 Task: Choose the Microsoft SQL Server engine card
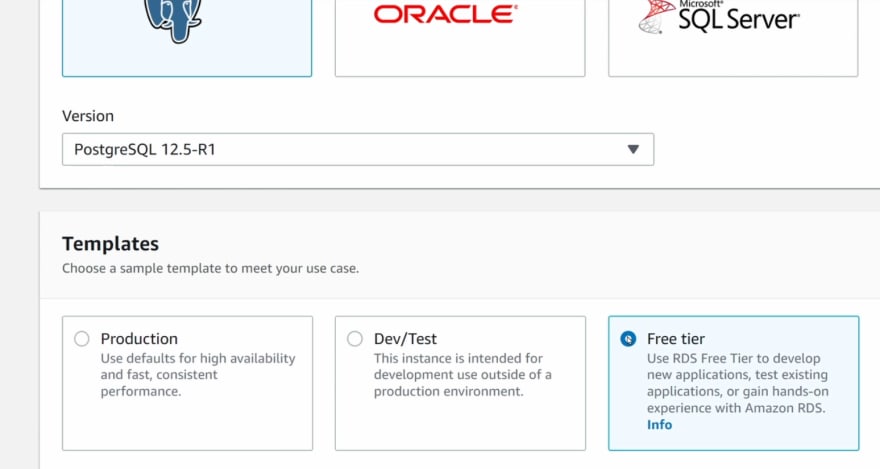(x=733, y=37)
